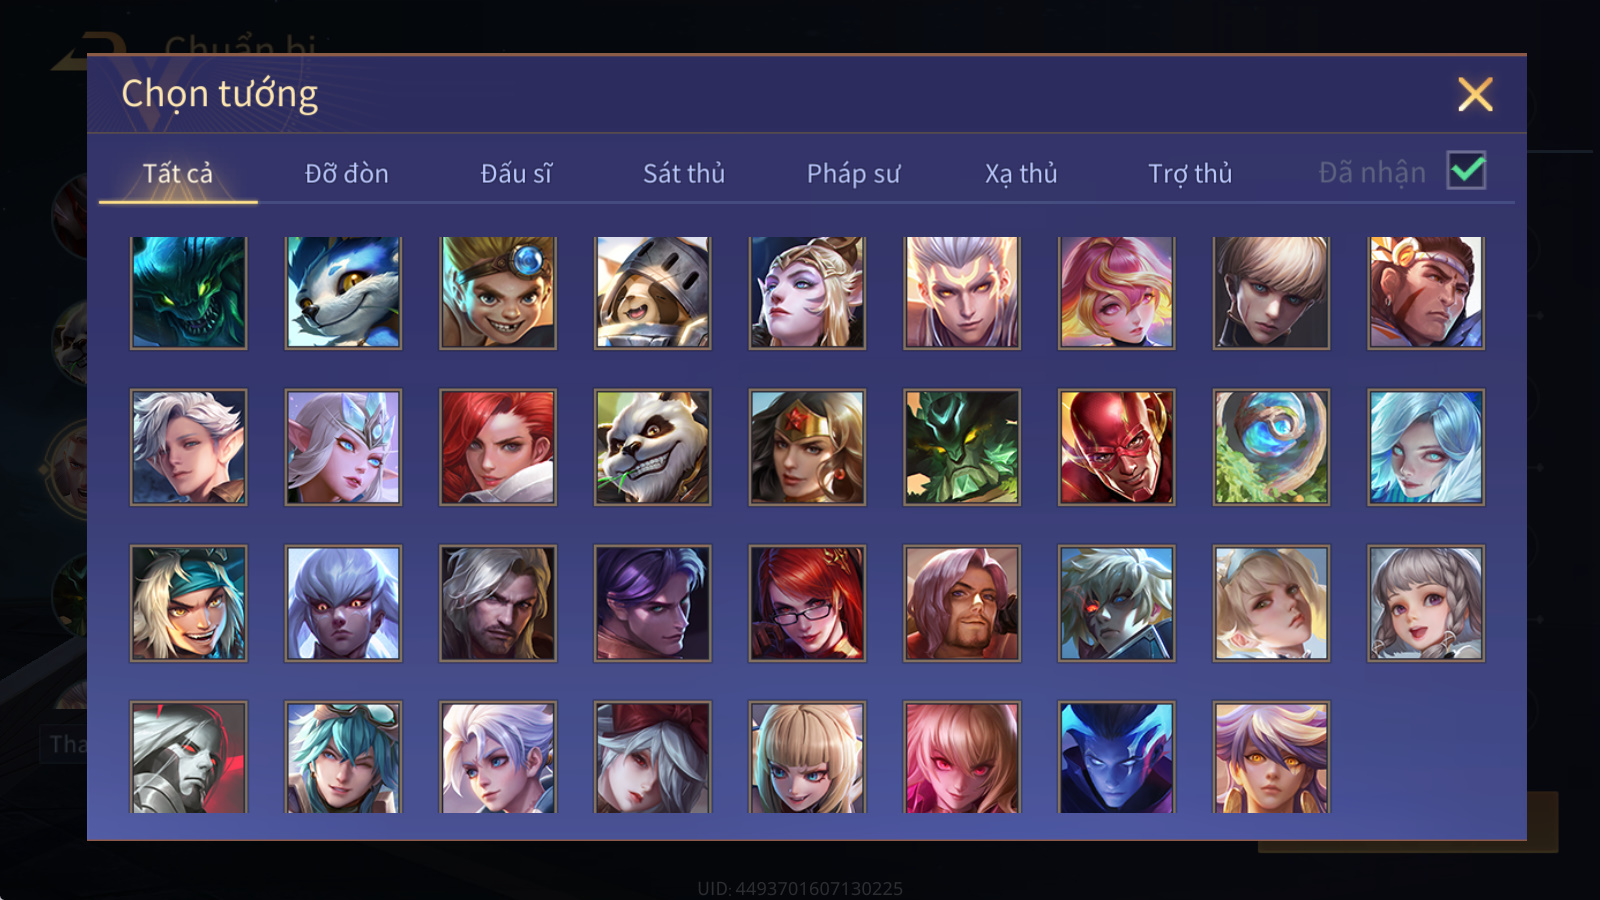Switch to the Đỡ đòn tab
1600x900 pixels.
coord(346,174)
